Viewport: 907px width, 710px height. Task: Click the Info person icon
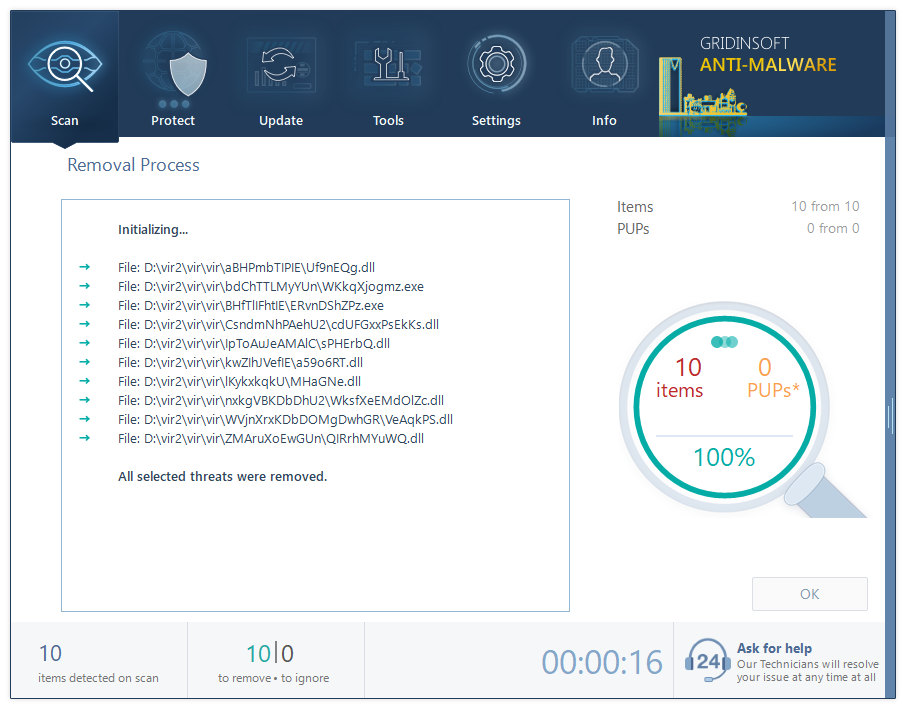coord(604,66)
